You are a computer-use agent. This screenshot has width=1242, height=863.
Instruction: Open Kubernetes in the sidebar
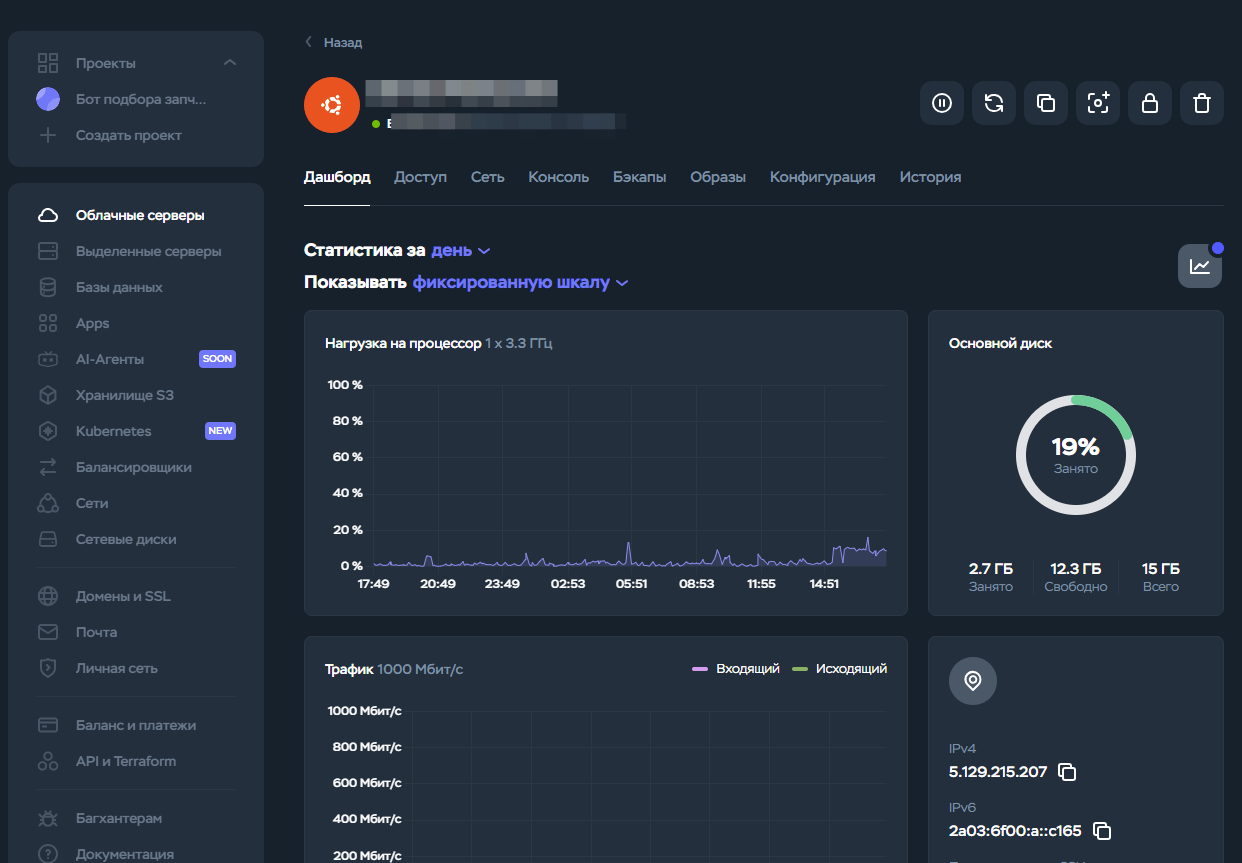[113, 431]
